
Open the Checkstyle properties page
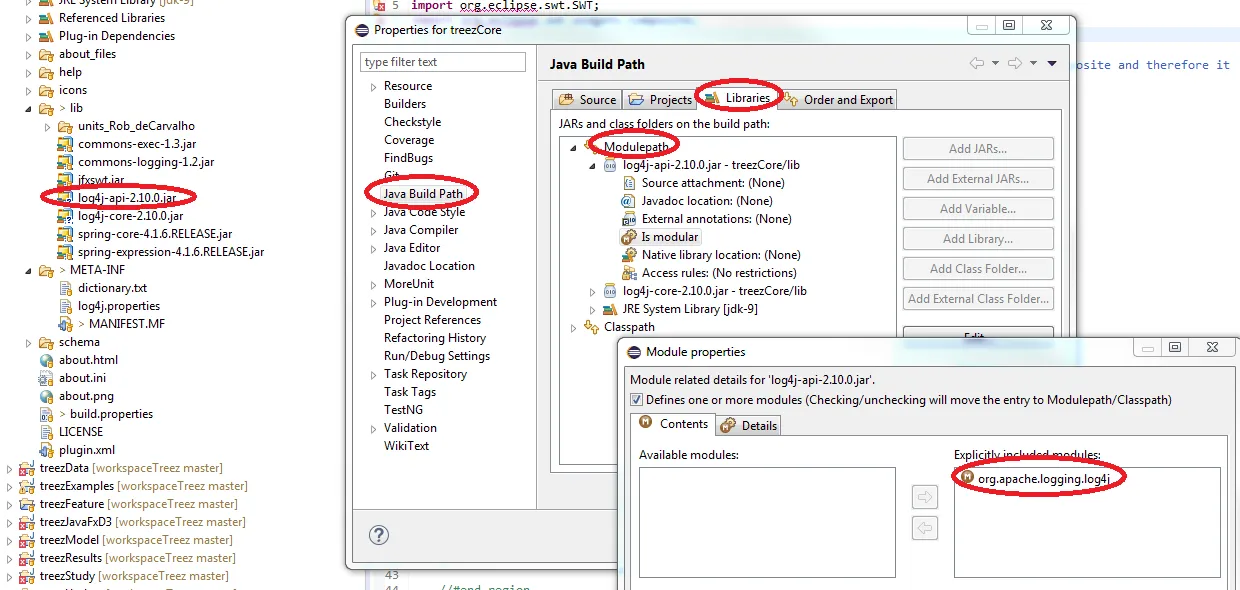[x=412, y=122]
